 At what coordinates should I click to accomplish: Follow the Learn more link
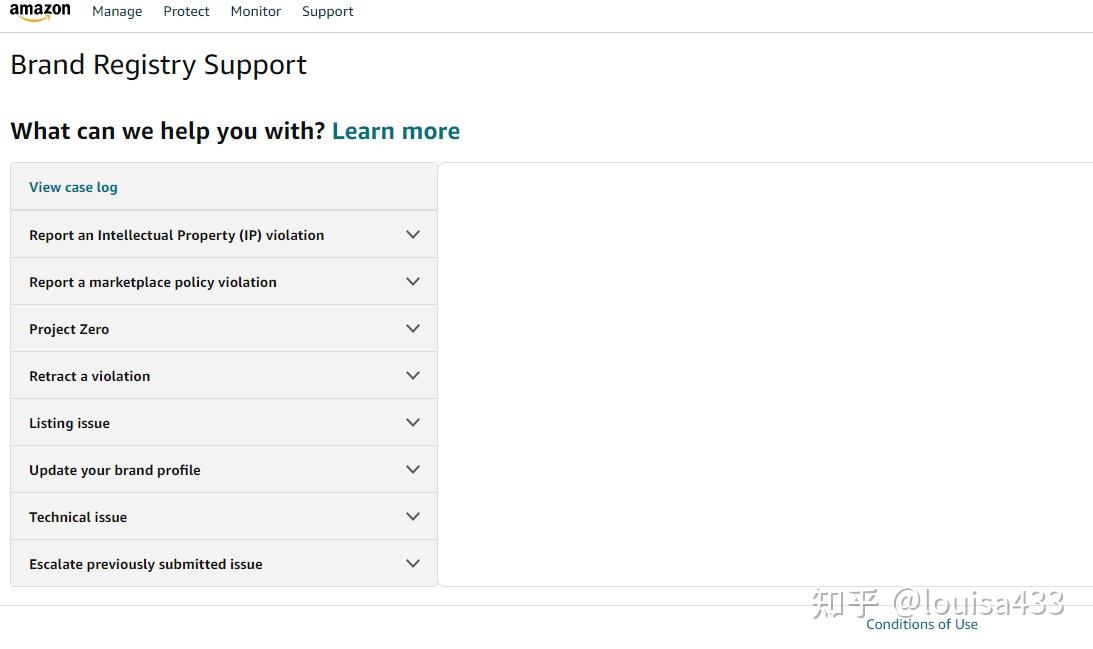pos(396,131)
